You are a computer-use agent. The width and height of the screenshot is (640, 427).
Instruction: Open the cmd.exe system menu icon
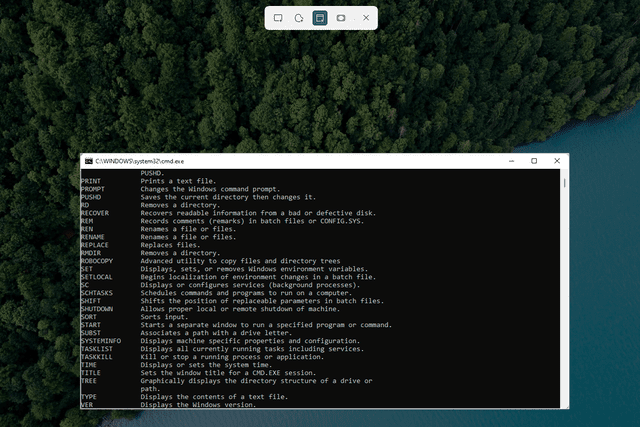pos(89,161)
